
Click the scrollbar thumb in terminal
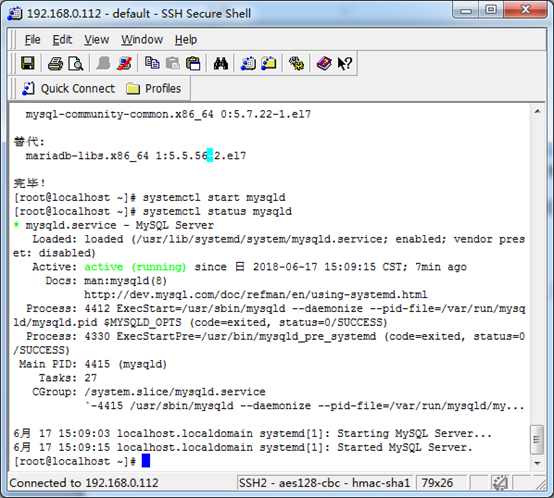coord(537,440)
